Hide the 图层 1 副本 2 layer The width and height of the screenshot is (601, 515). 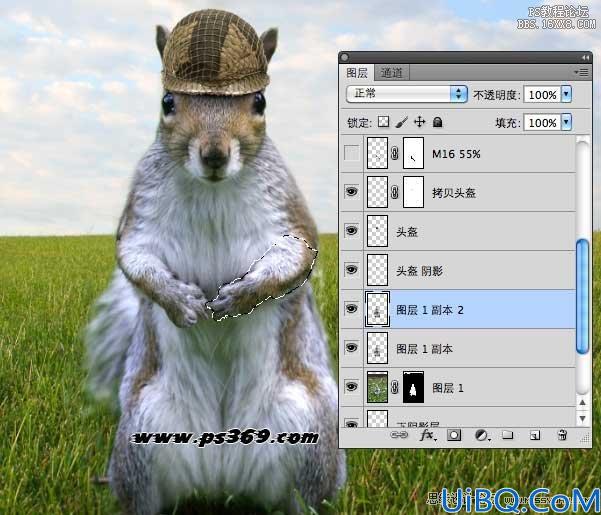click(351, 308)
